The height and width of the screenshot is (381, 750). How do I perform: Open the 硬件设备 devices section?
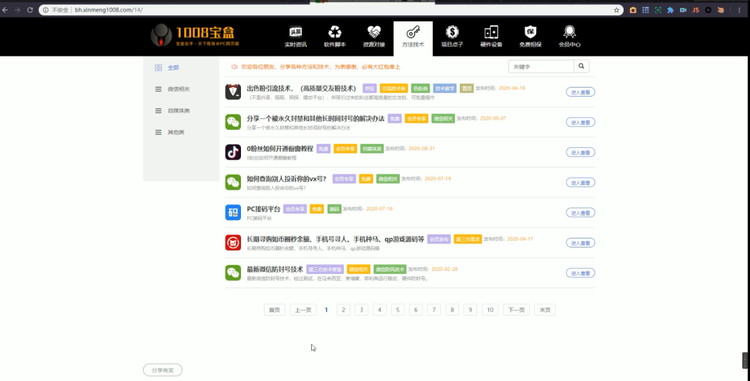click(x=491, y=37)
